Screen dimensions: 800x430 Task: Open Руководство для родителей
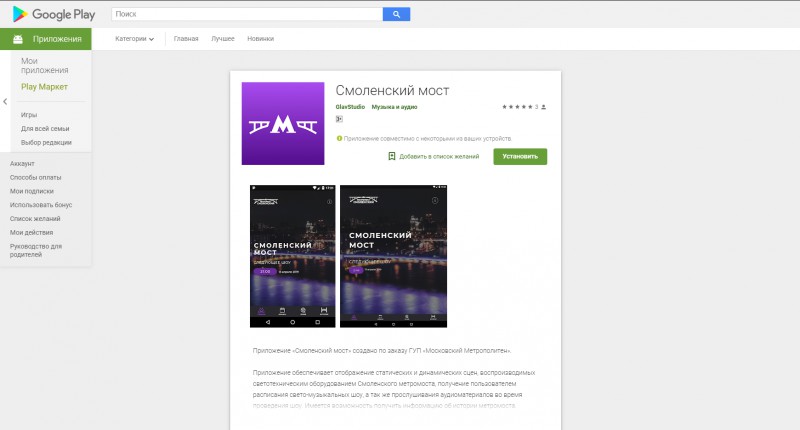(x=36, y=250)
